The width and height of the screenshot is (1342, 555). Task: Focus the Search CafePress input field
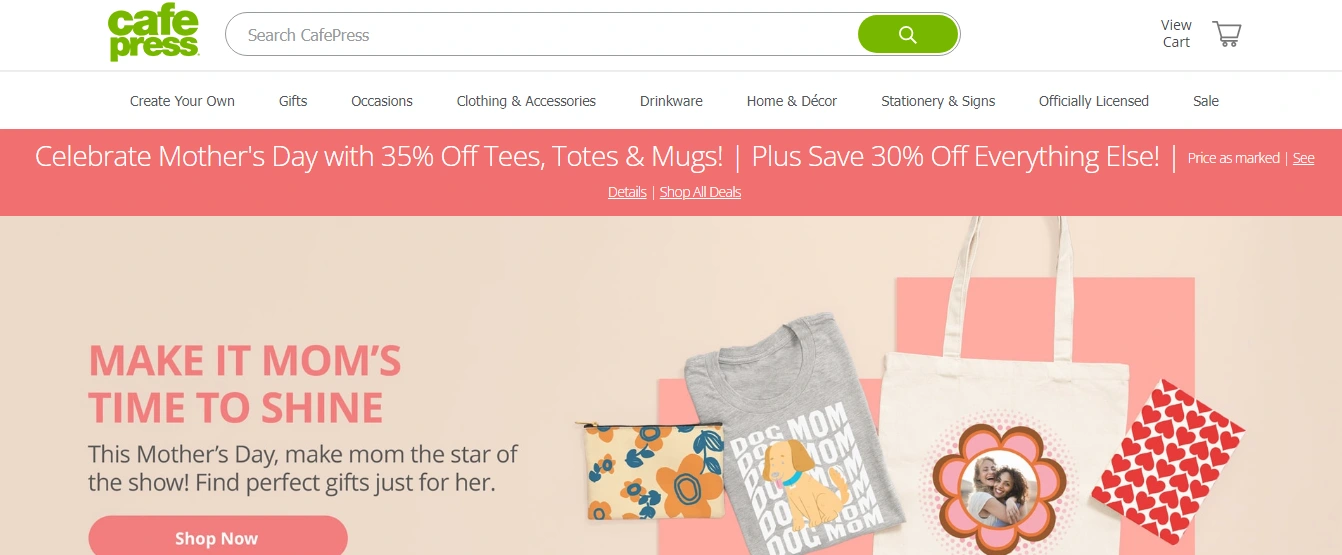point(540,35)
